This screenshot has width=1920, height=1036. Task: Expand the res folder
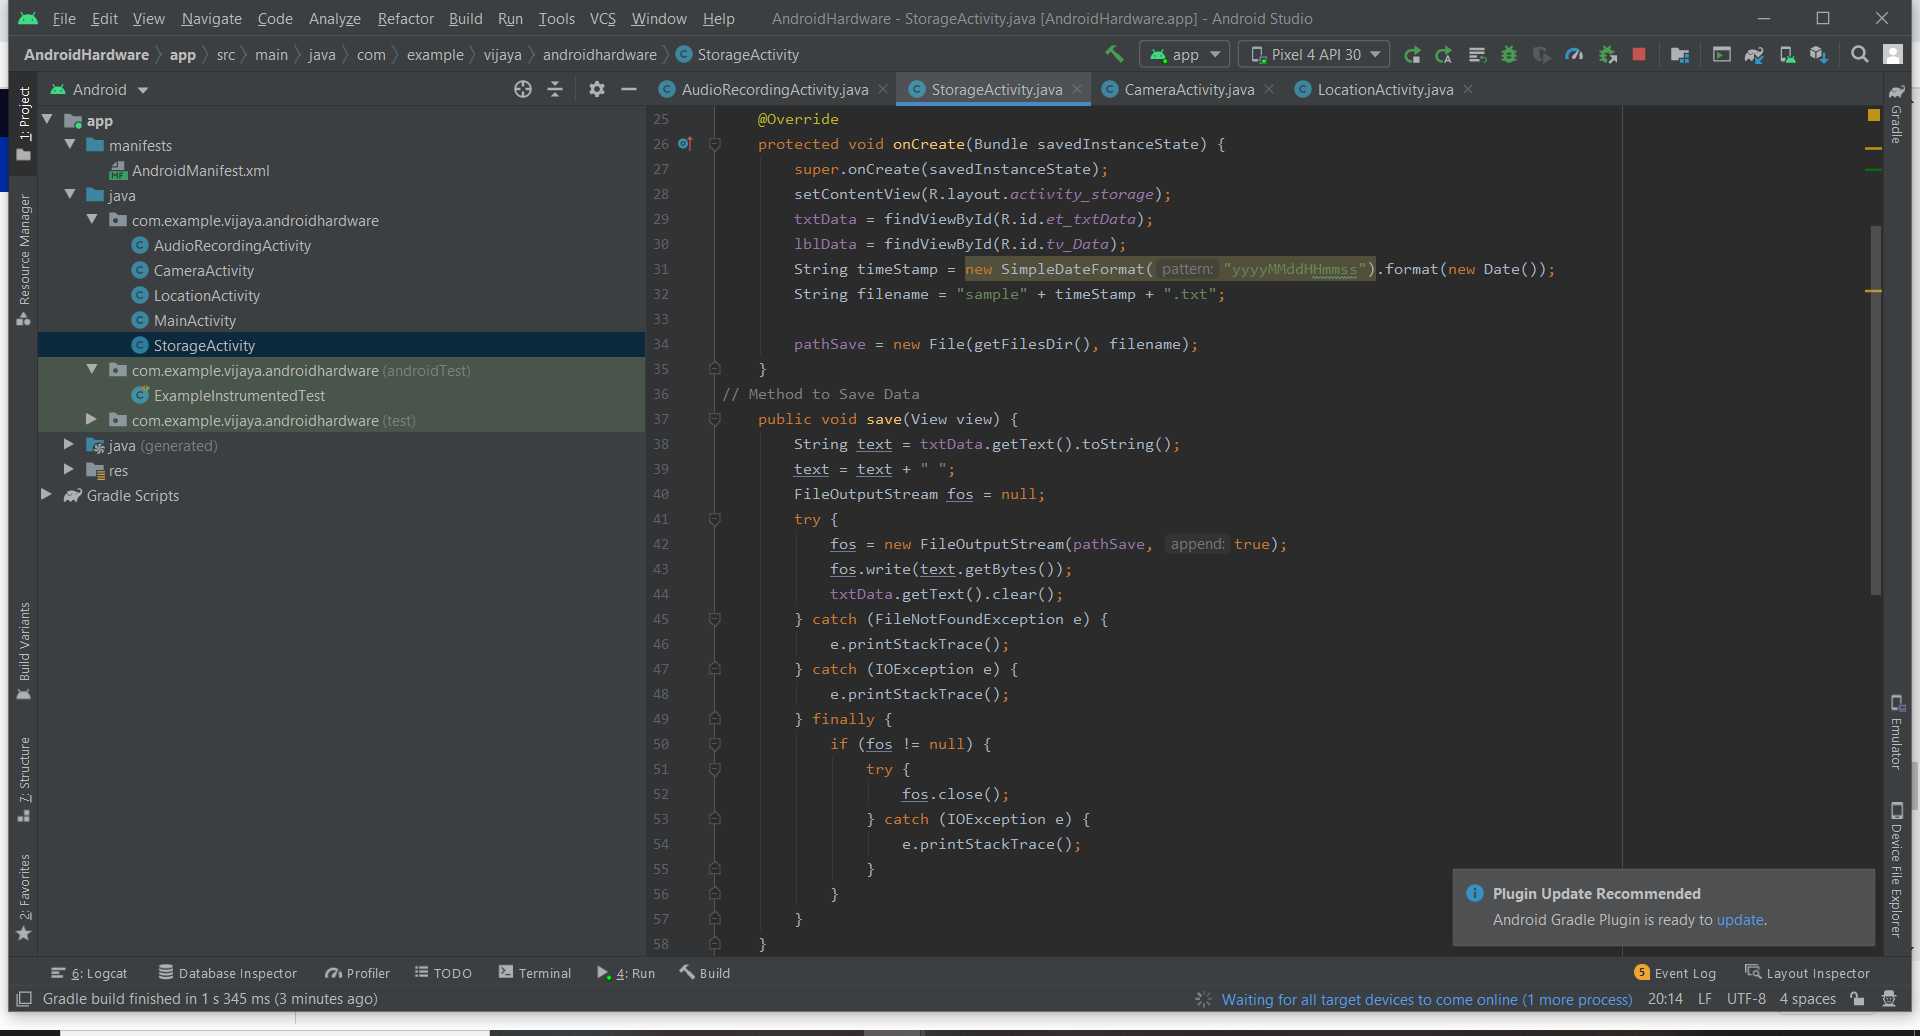pyautogui.click(x=69, y=470)
